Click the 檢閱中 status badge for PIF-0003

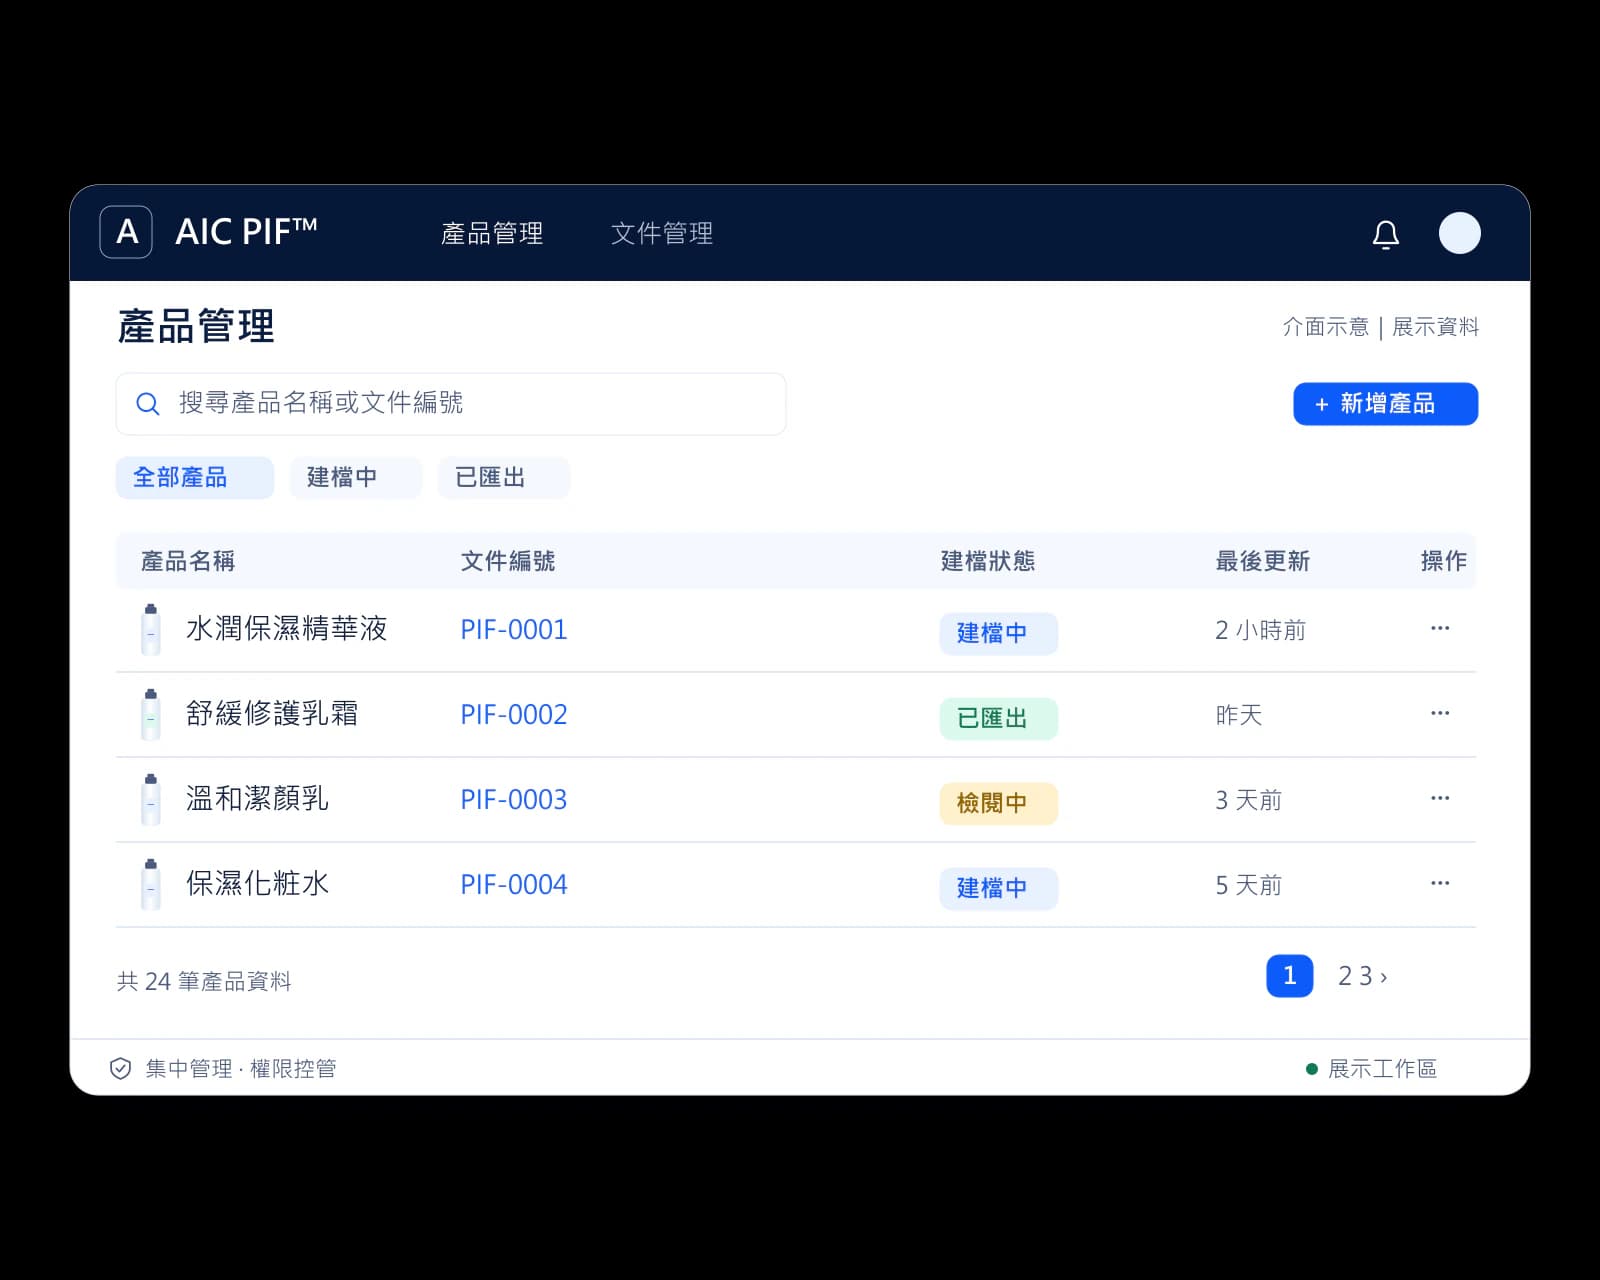999,803
